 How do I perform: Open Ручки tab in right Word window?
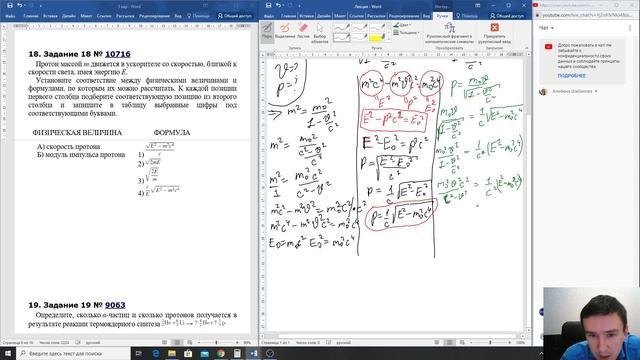pos(442,16)
